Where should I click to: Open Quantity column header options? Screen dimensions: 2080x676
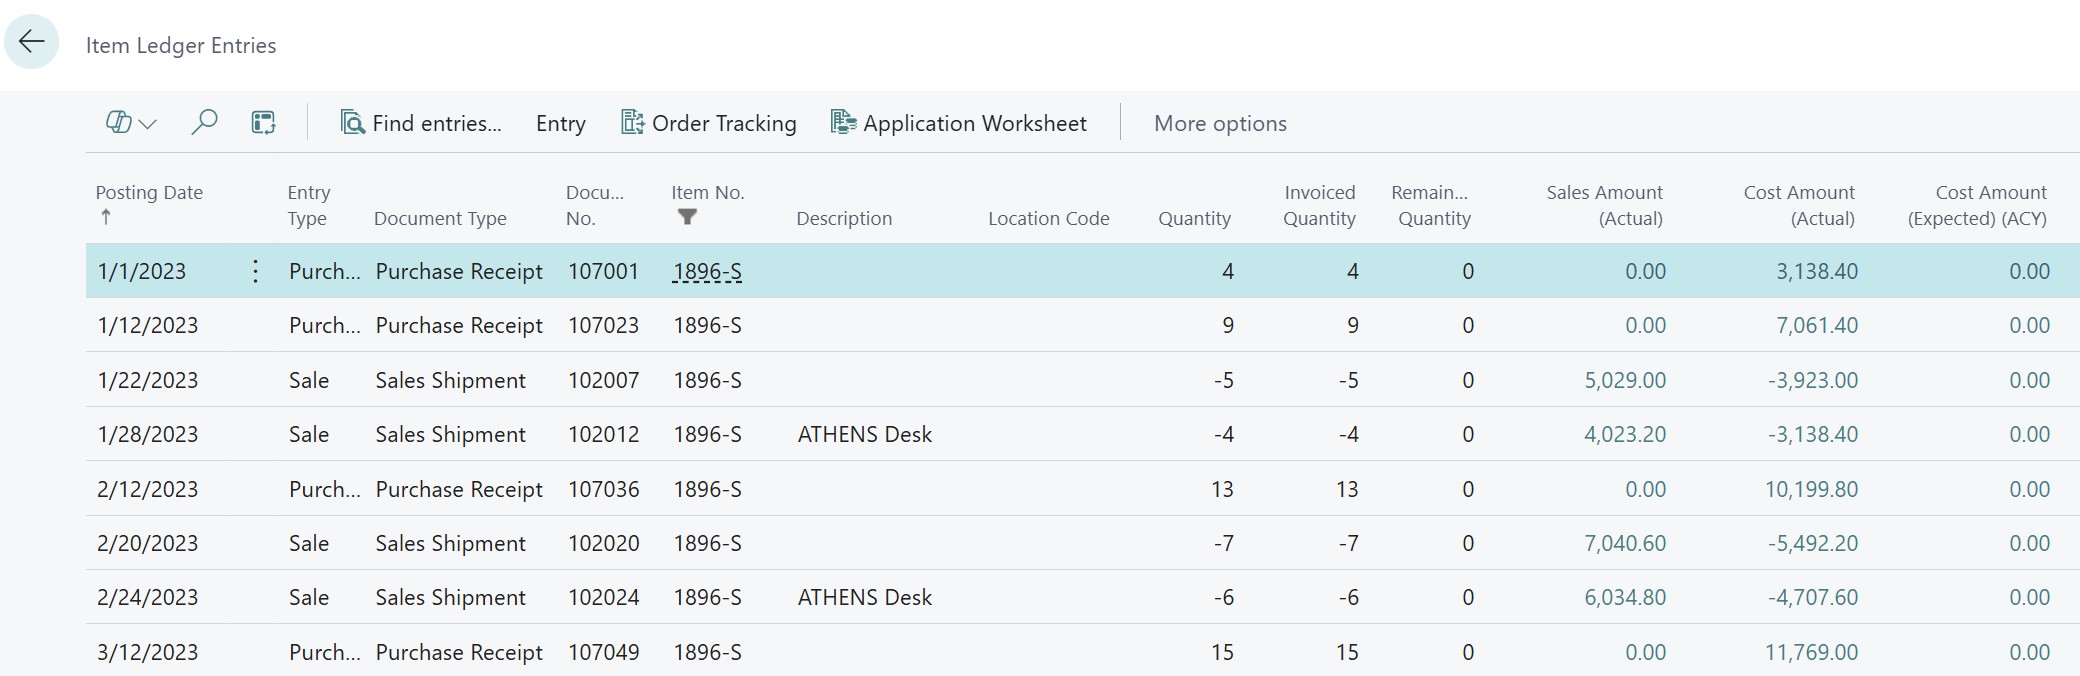(1194, 218)
